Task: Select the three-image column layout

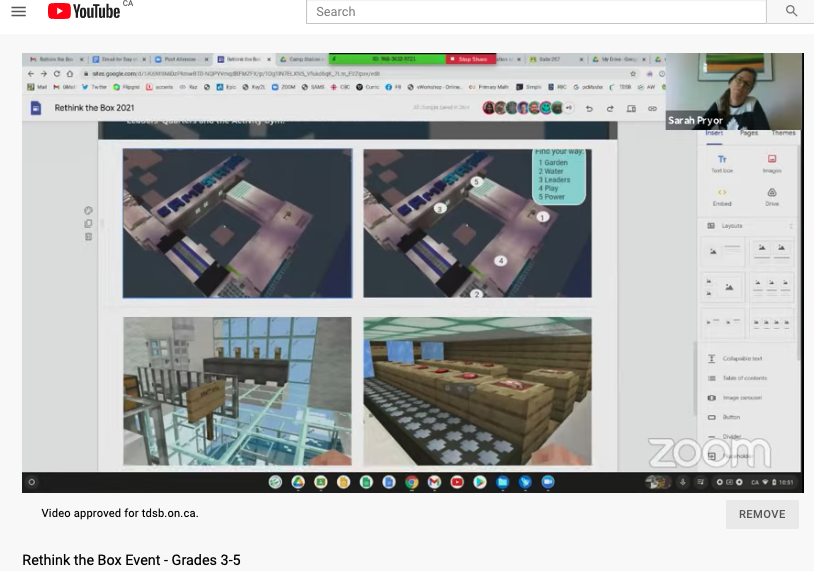Action: tap(771, 287)
